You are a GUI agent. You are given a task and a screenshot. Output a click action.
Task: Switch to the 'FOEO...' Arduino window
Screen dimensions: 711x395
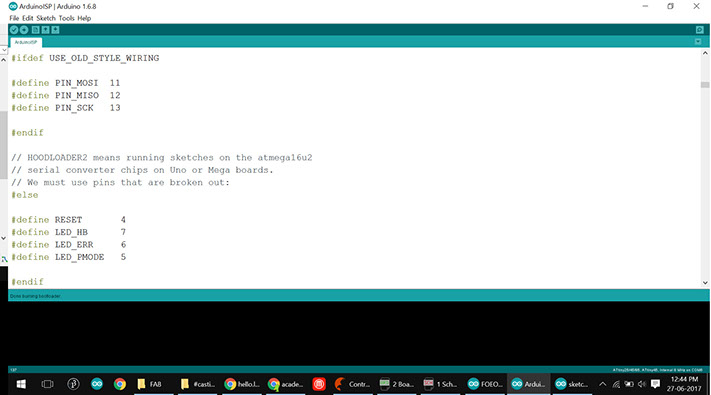[x=485, y=384]
